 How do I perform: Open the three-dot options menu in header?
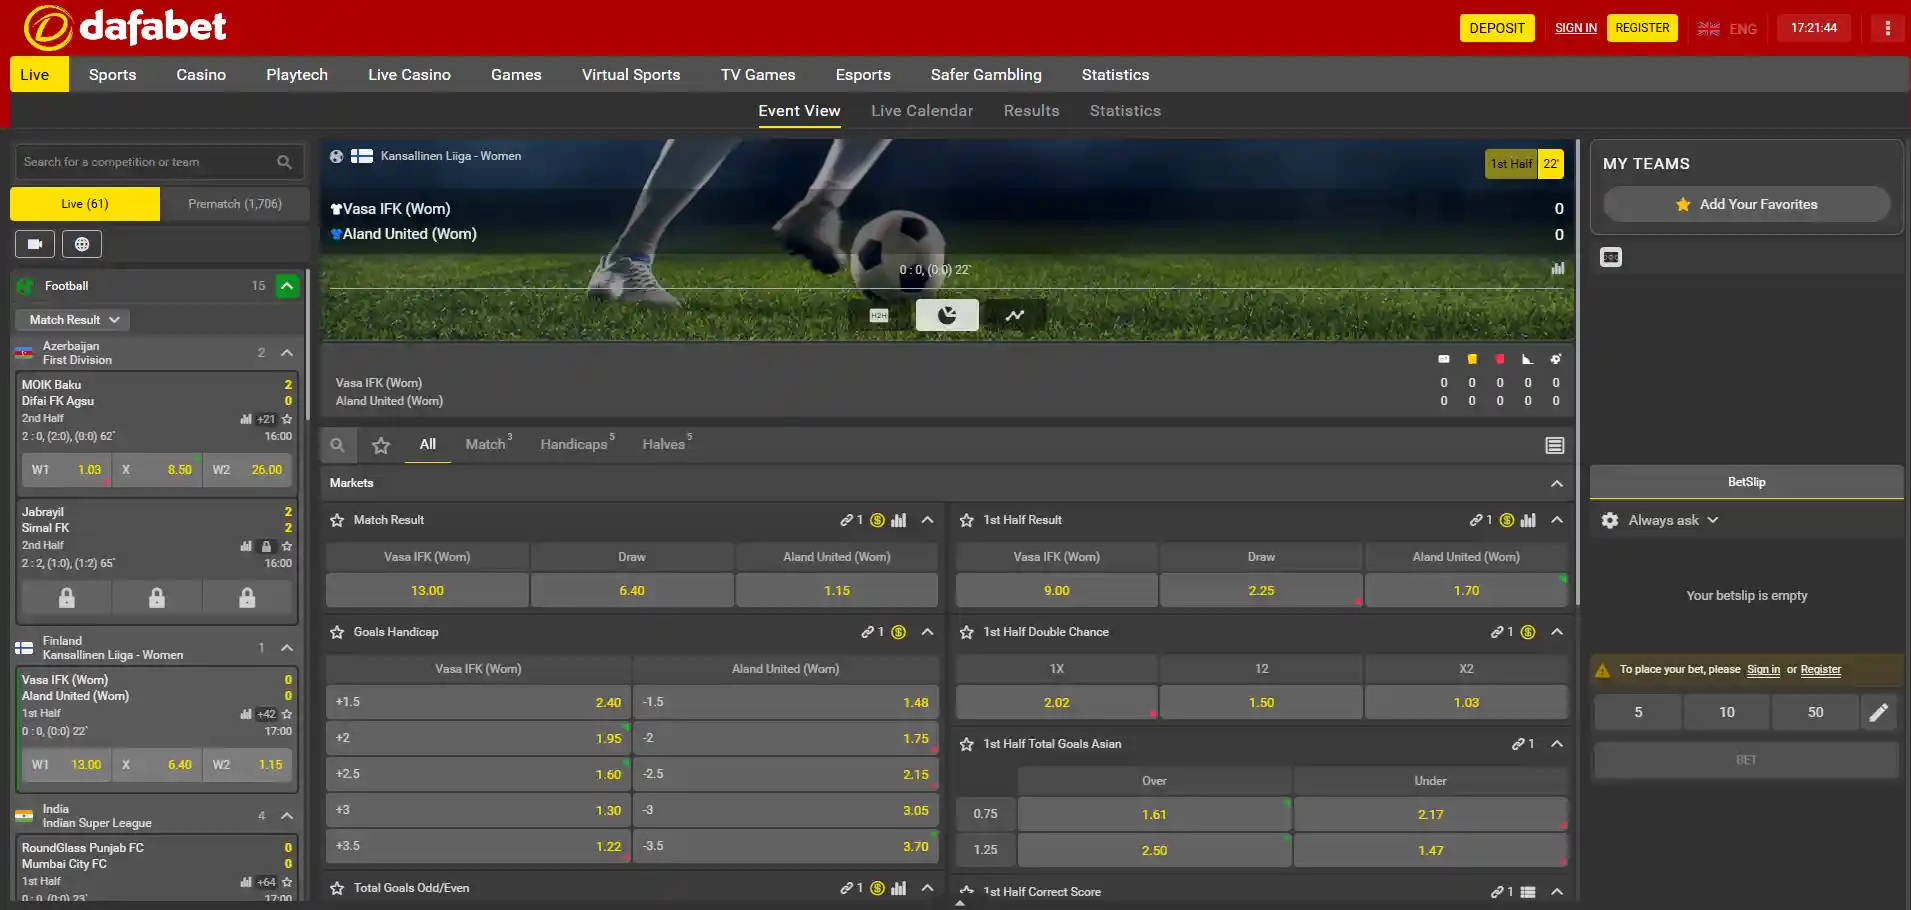pyautogui.click(x=1887, y=28)
